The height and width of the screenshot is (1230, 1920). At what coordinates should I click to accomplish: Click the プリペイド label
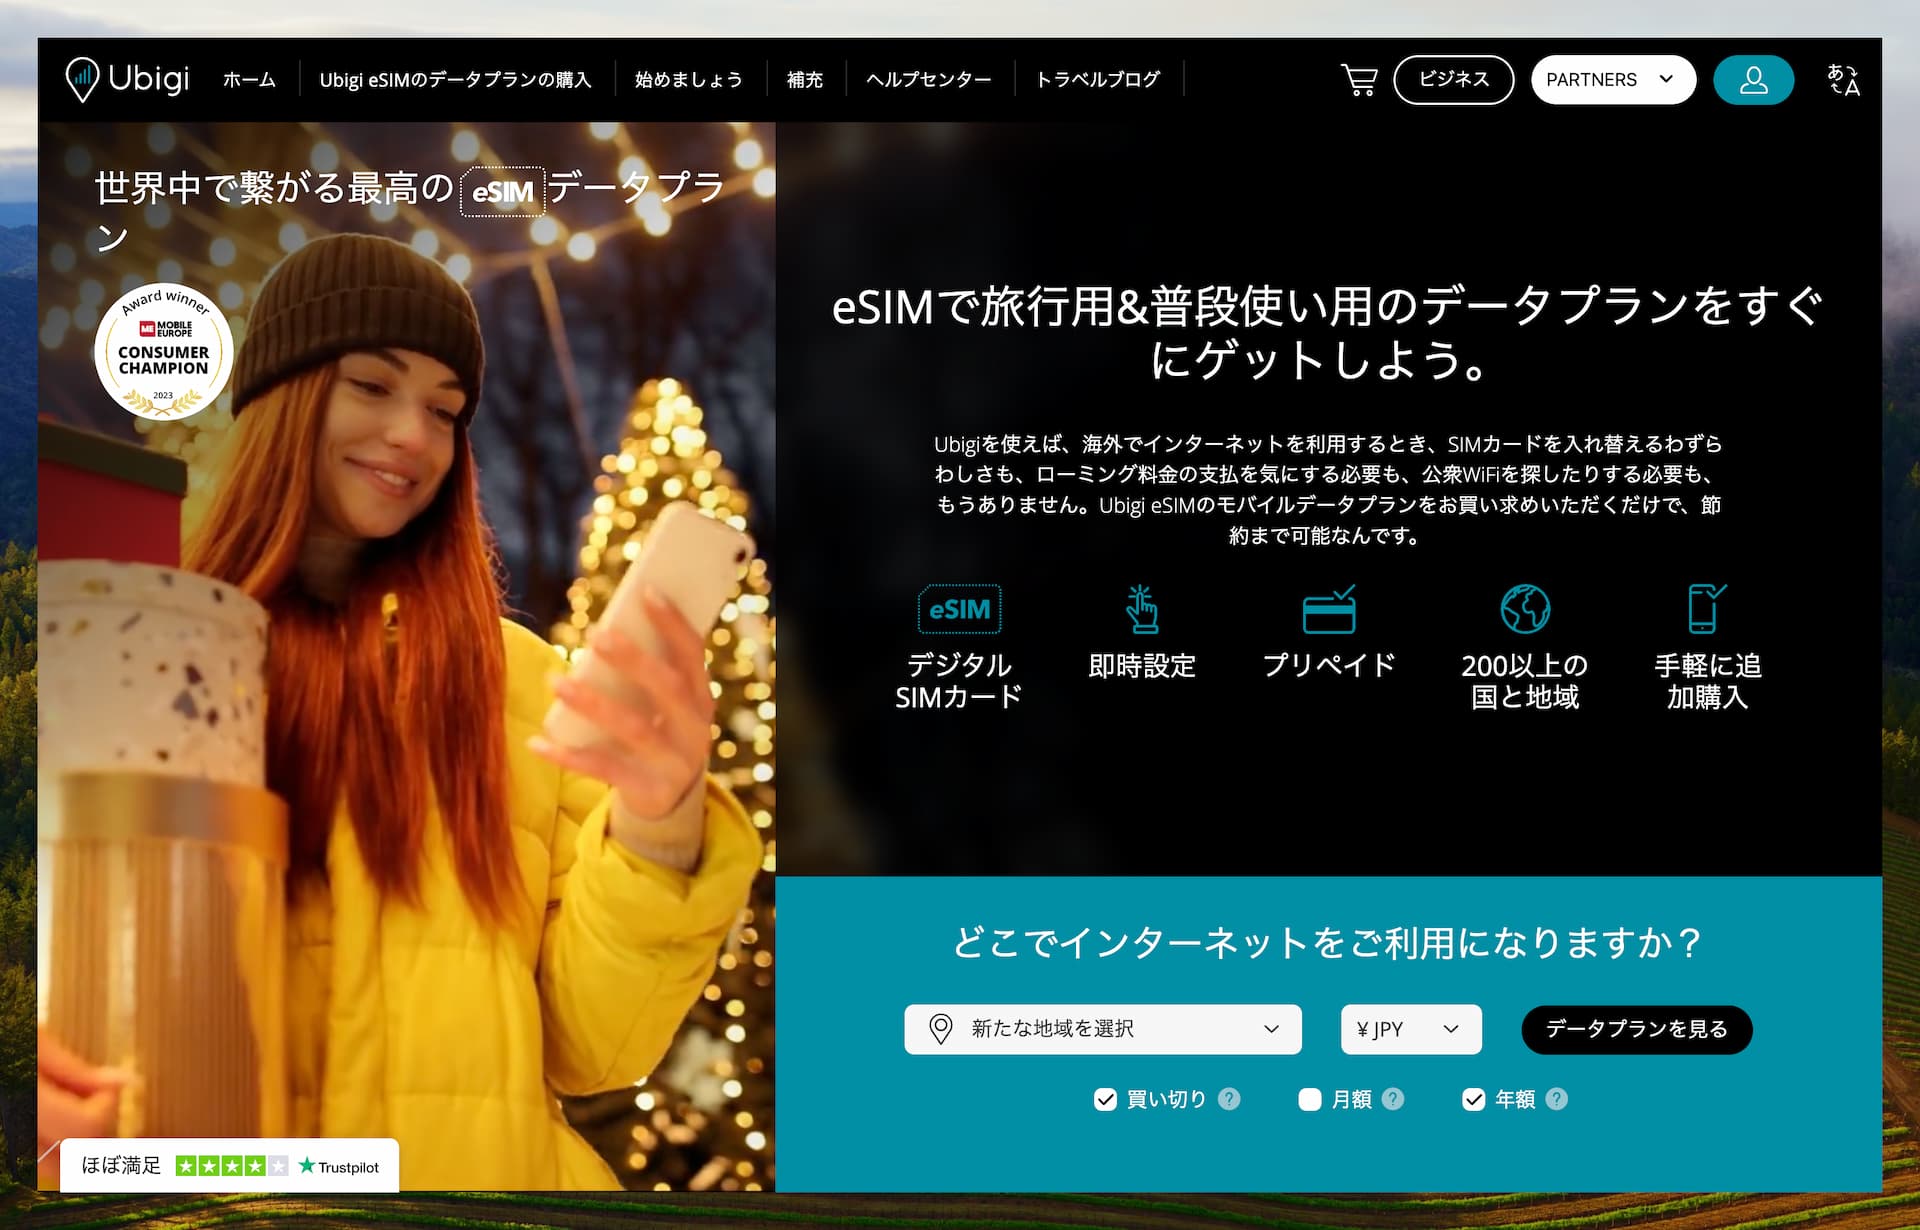pos(1329,666)
